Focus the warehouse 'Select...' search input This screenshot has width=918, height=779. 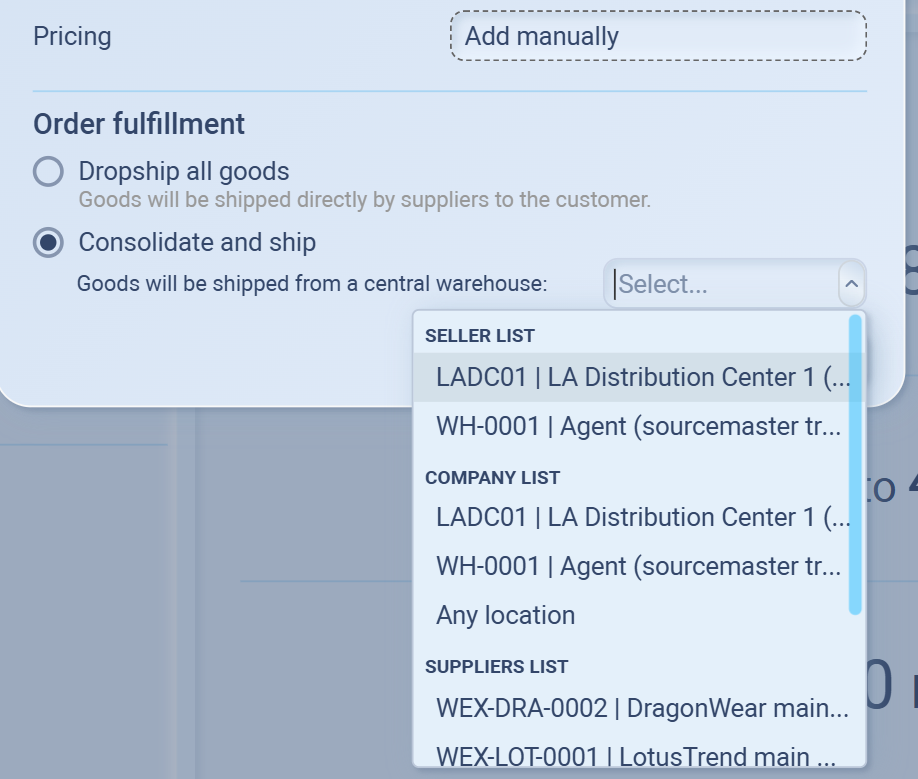pos(720,284)
